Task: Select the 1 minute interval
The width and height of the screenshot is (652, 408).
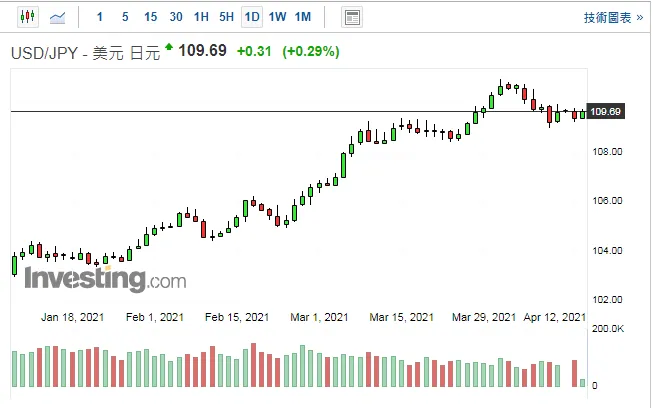Action: (x=100, y=17)
